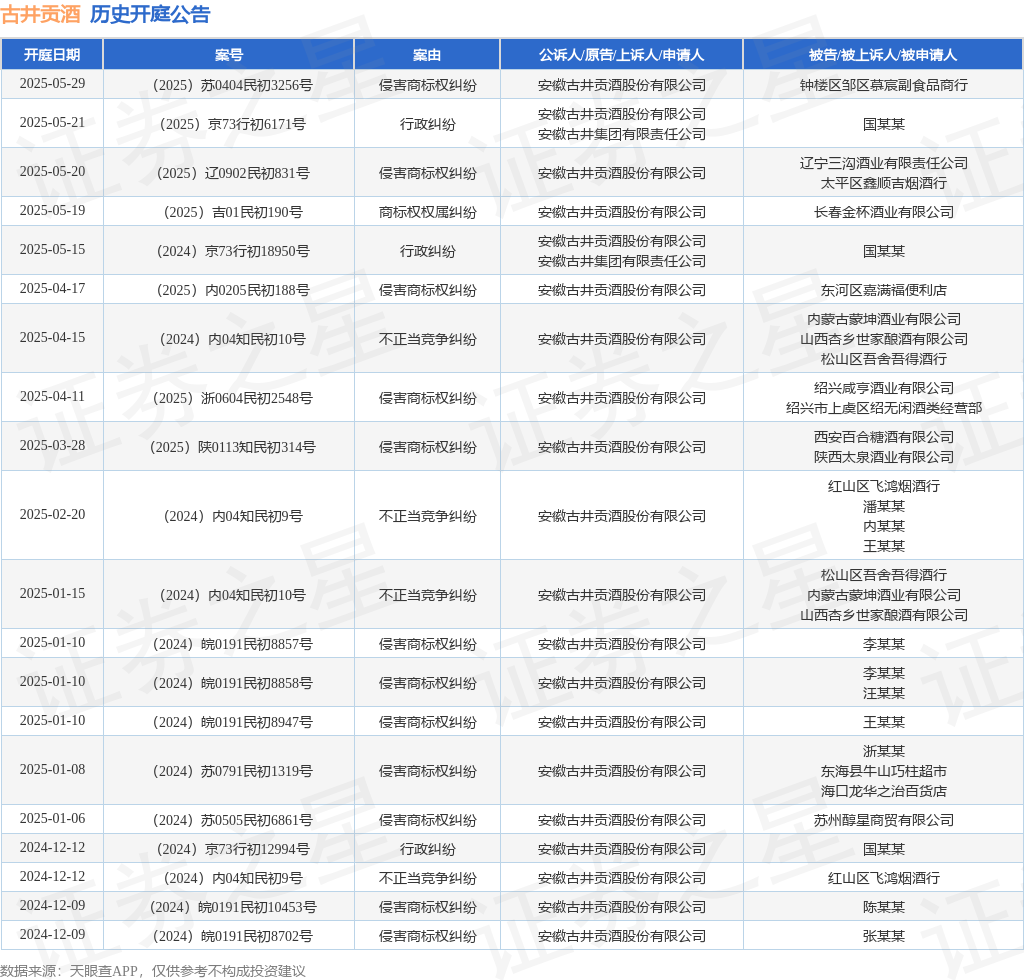Click the 公诉人/原告/上诉人/申请人 column header
Viewport: 1024px width, 980px height.
tap(622, 55)
